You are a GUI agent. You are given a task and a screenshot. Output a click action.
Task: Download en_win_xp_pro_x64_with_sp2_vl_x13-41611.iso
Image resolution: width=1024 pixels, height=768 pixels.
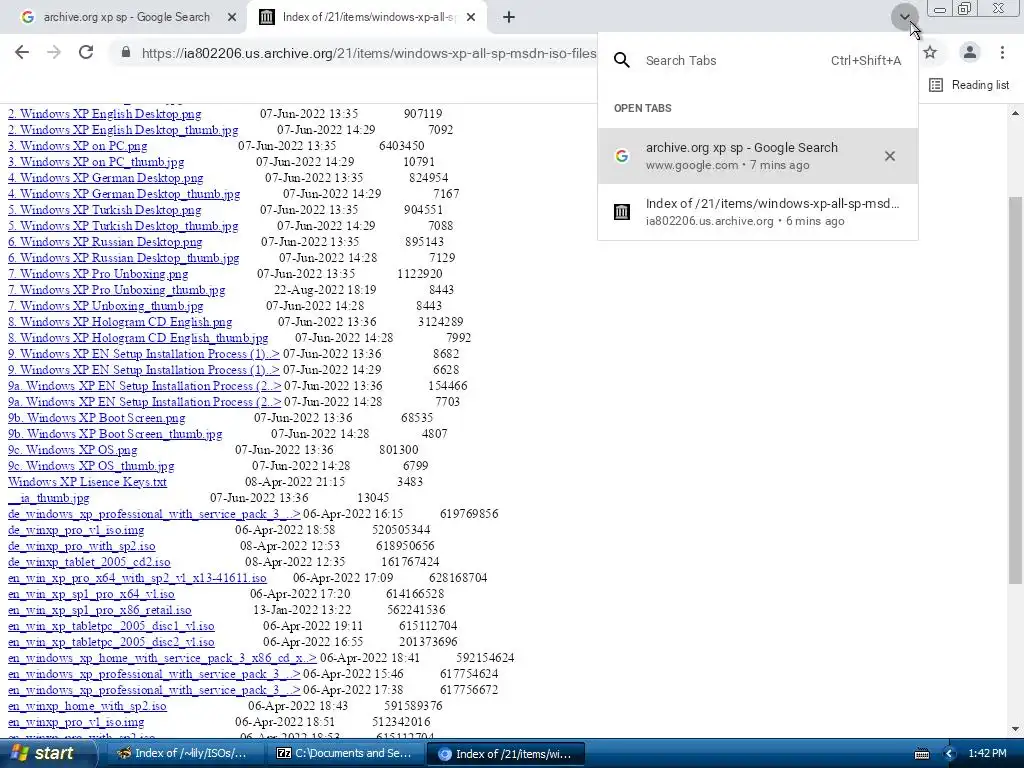(137, 578)
